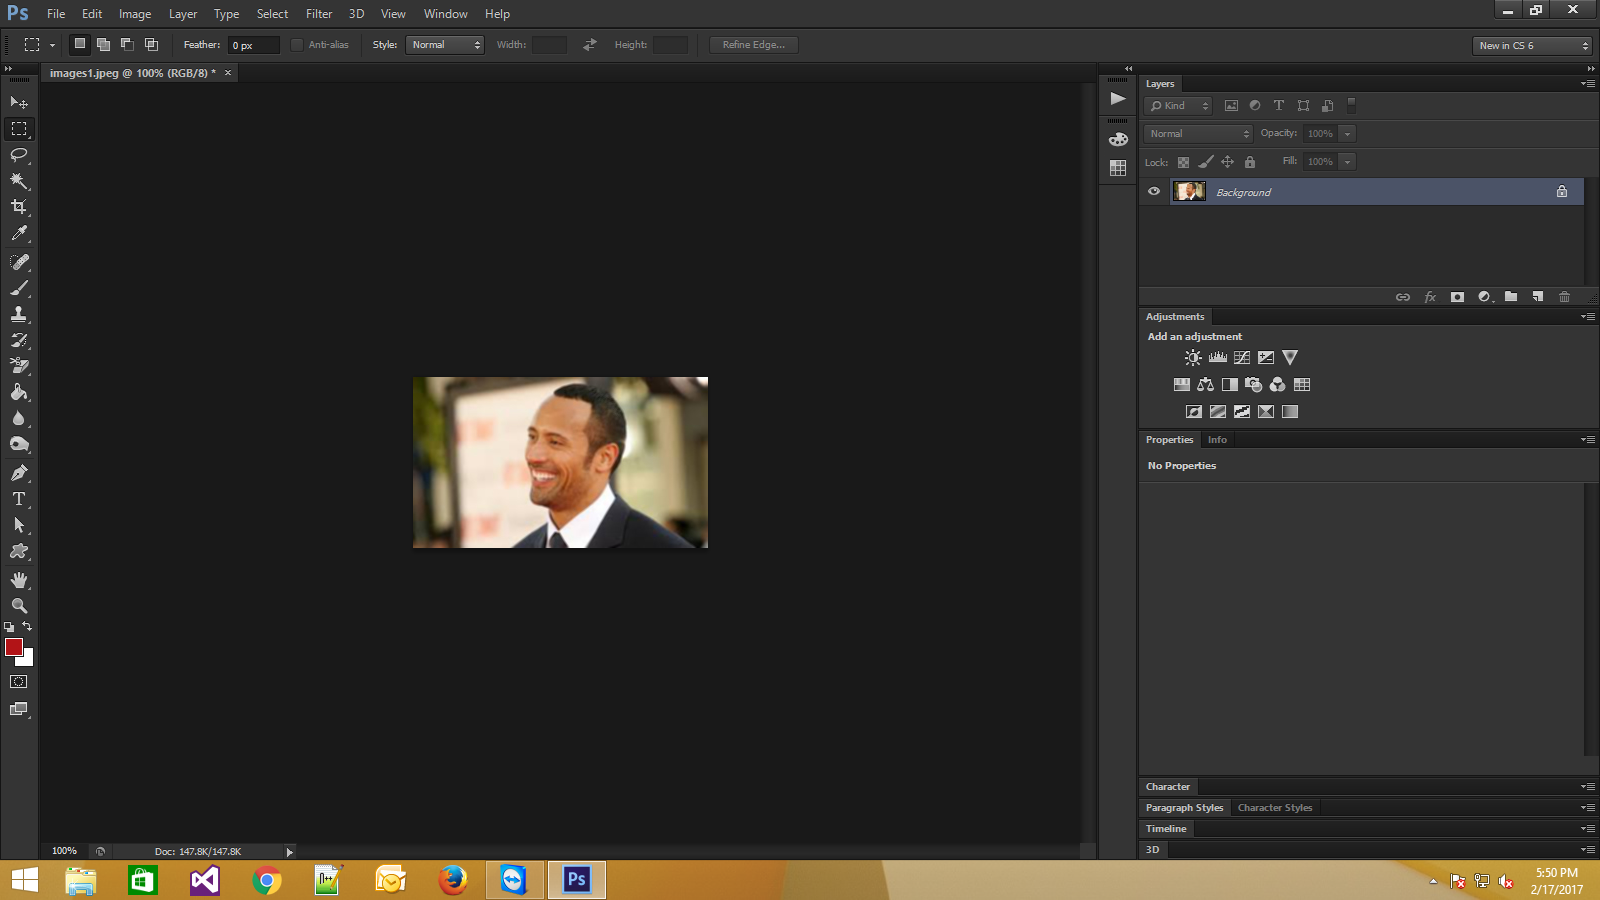
Task: Open the status bar info arrow
Action: point(289,852)
